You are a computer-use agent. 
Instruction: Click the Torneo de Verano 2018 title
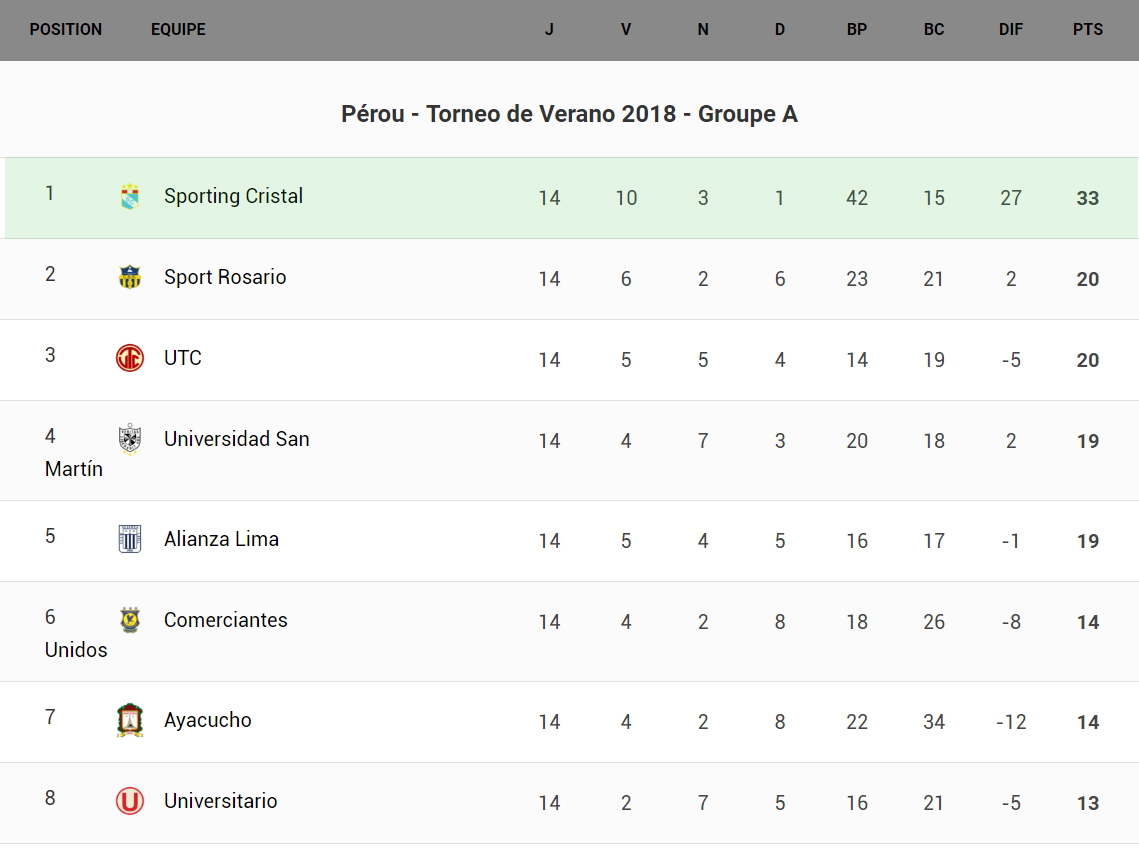tap(569, 114)
